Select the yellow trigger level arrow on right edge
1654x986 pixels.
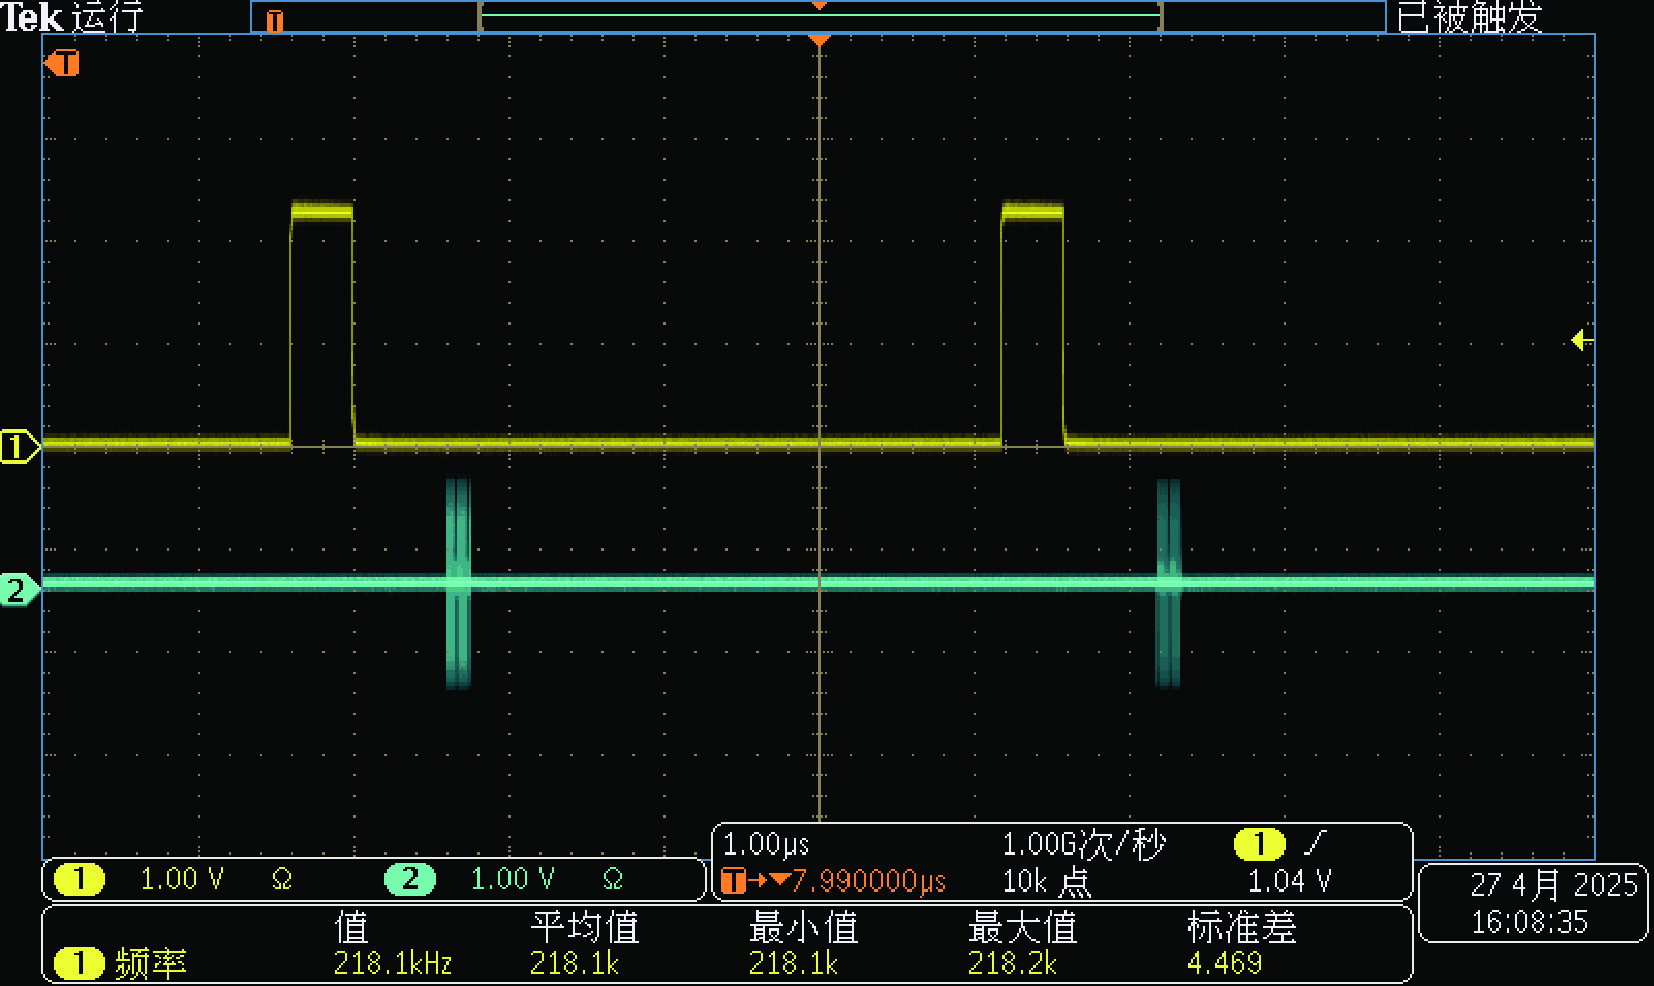[1580, 340]
